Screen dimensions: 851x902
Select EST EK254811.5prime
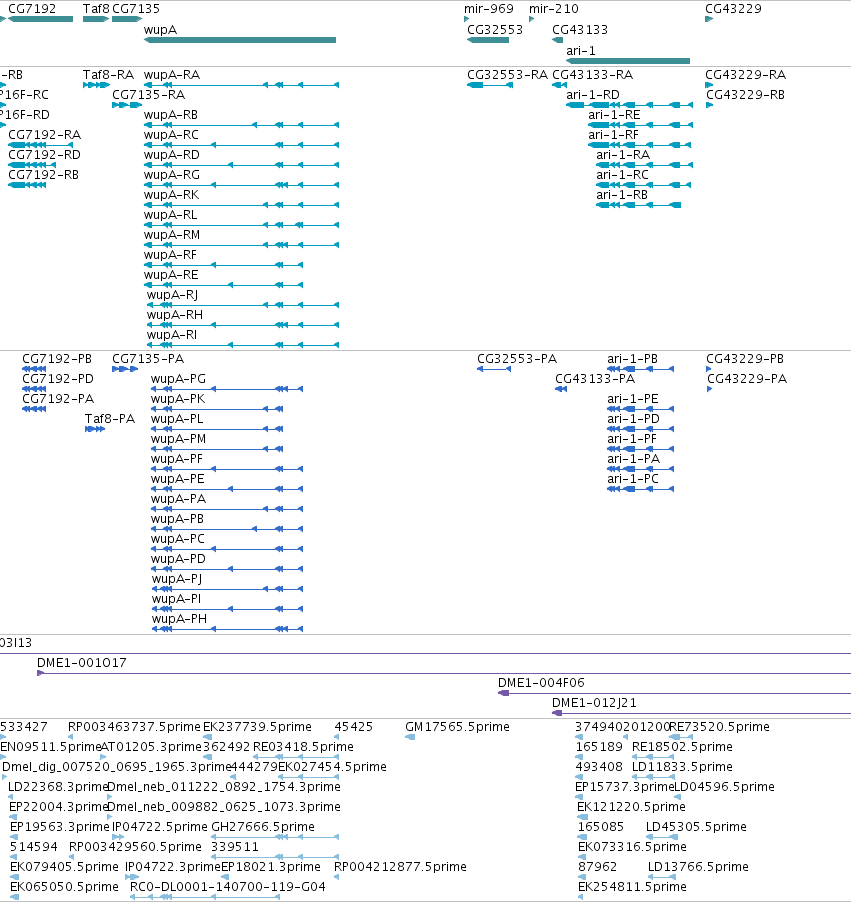tap(582, 897)
